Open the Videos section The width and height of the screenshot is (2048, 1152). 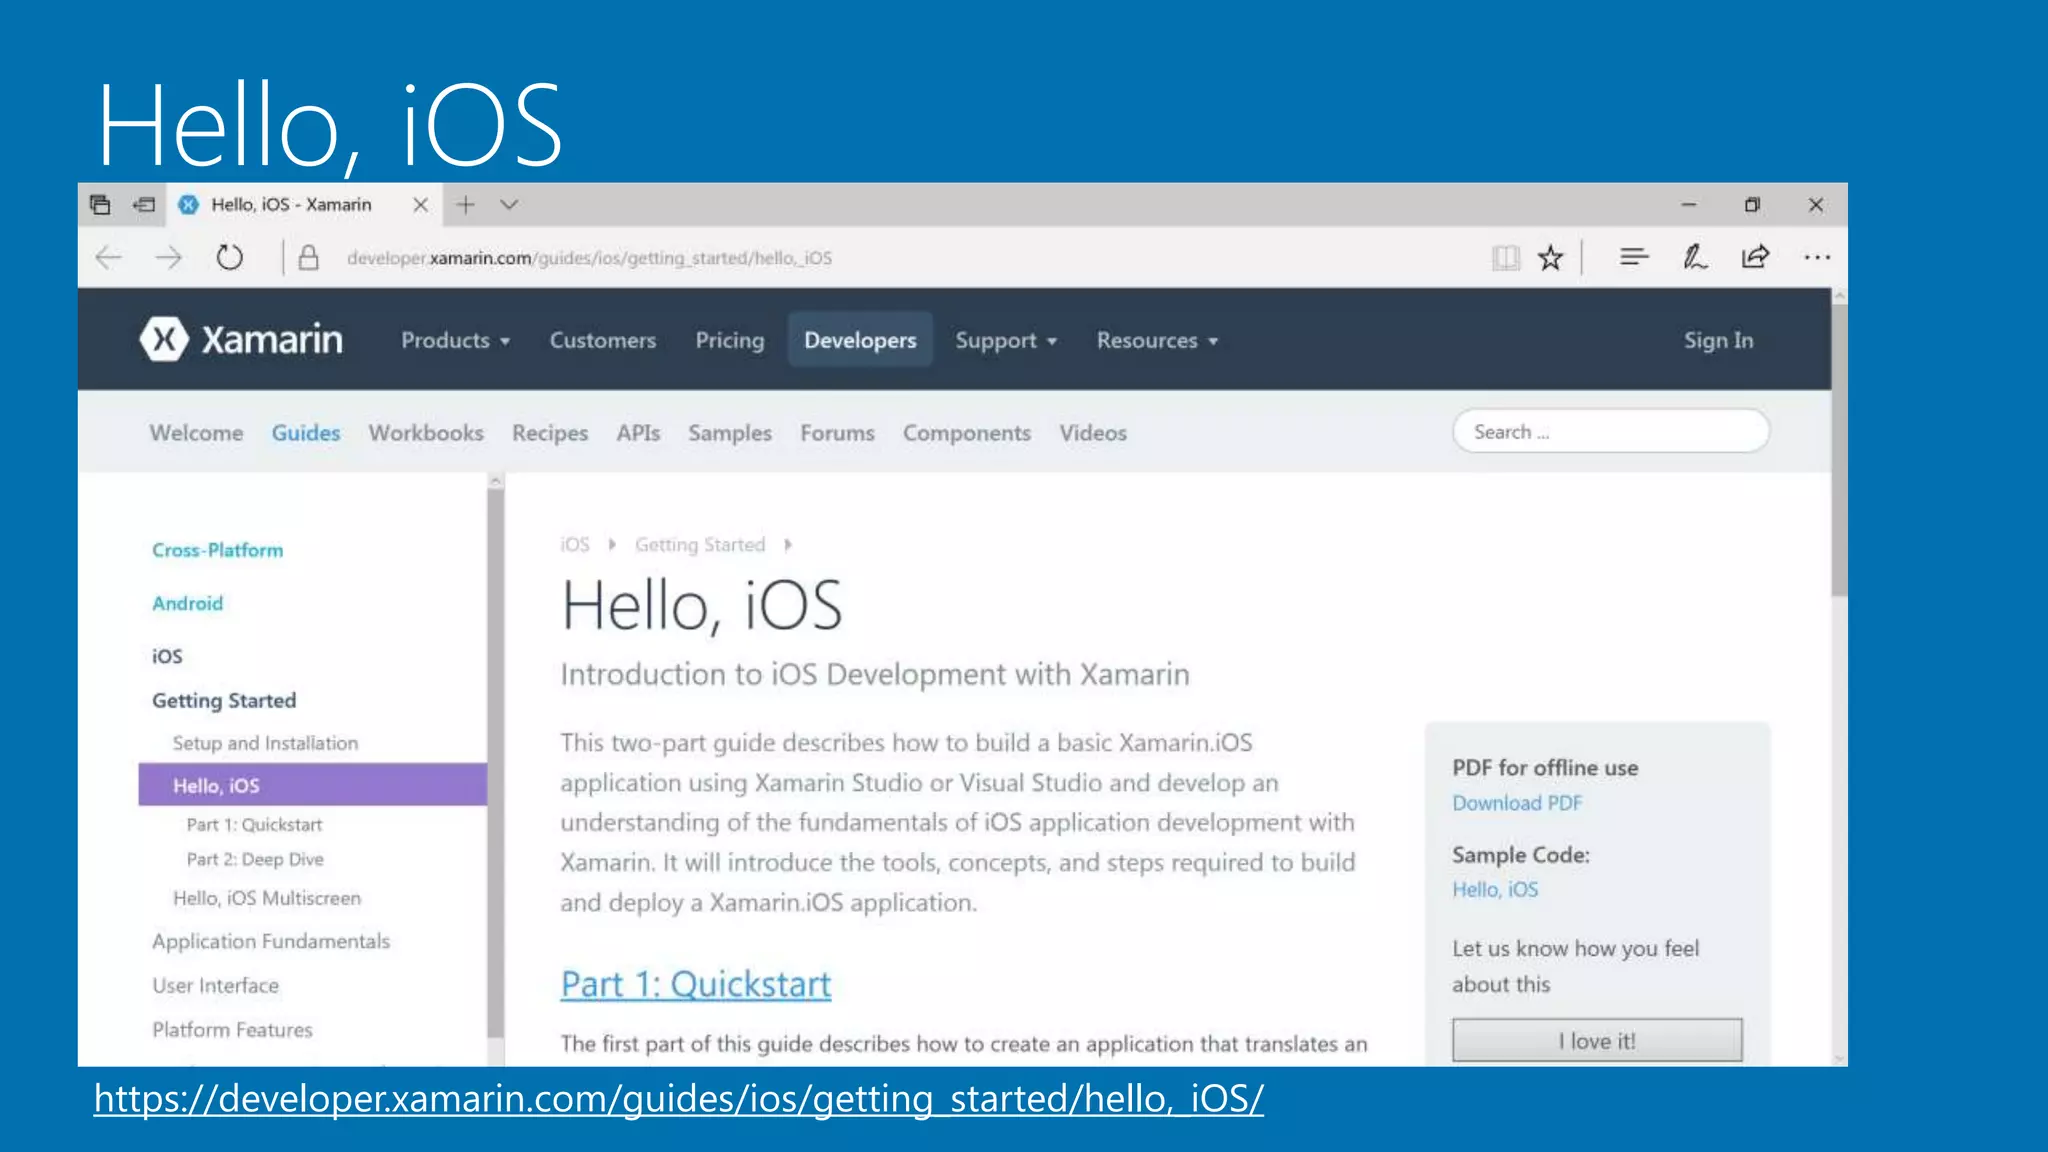pos(1093,433)
